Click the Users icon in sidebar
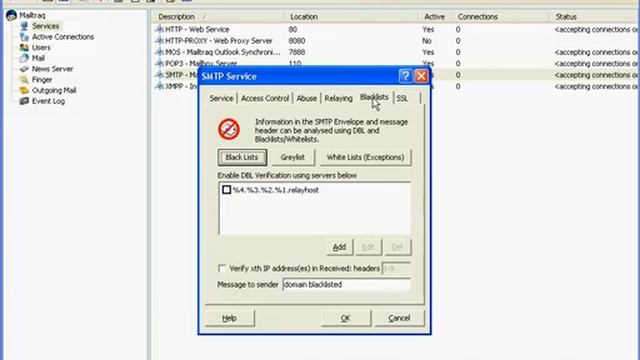This screenshot has width=640, height=360. tap(24, 47)
